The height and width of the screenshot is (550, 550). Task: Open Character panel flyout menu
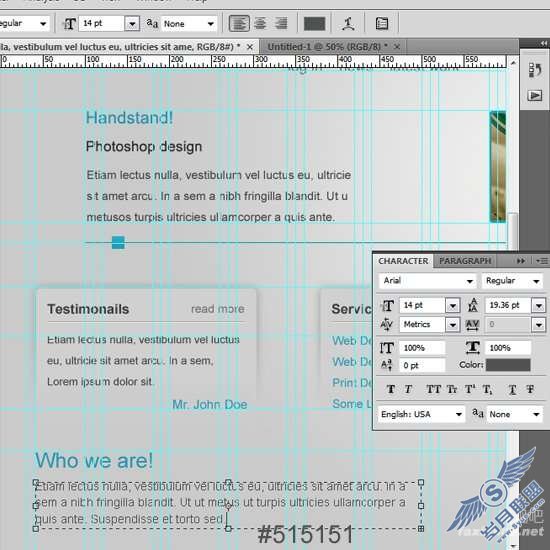pyautogui.click(x=542, y=261)
